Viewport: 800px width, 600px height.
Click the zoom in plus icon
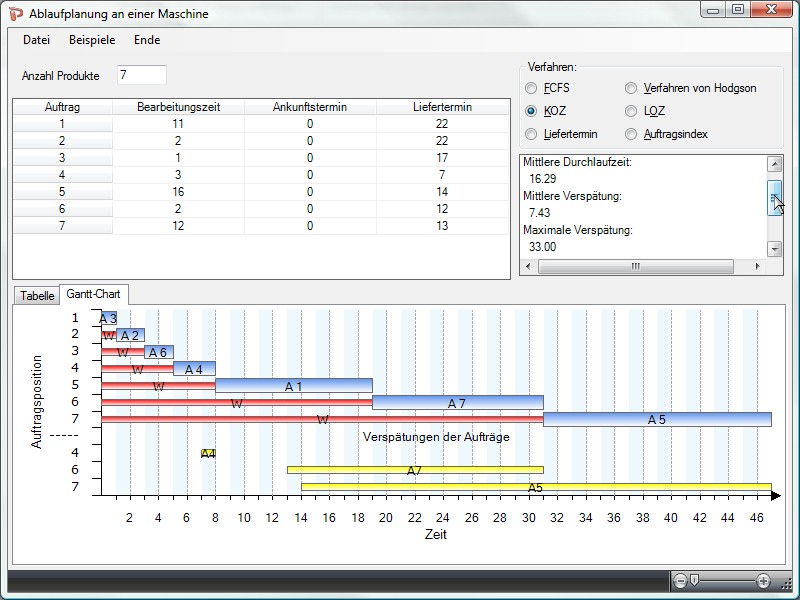764,580
